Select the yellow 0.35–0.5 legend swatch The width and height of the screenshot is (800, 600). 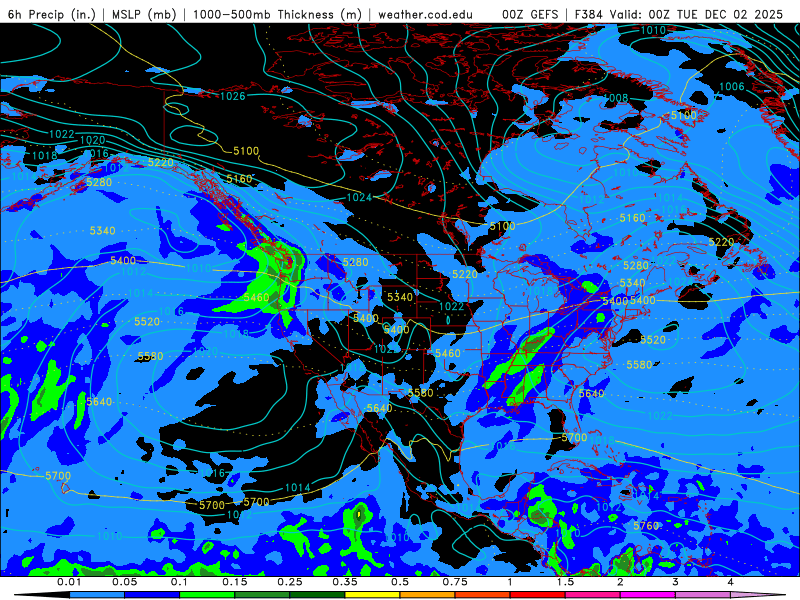point(372,595)
